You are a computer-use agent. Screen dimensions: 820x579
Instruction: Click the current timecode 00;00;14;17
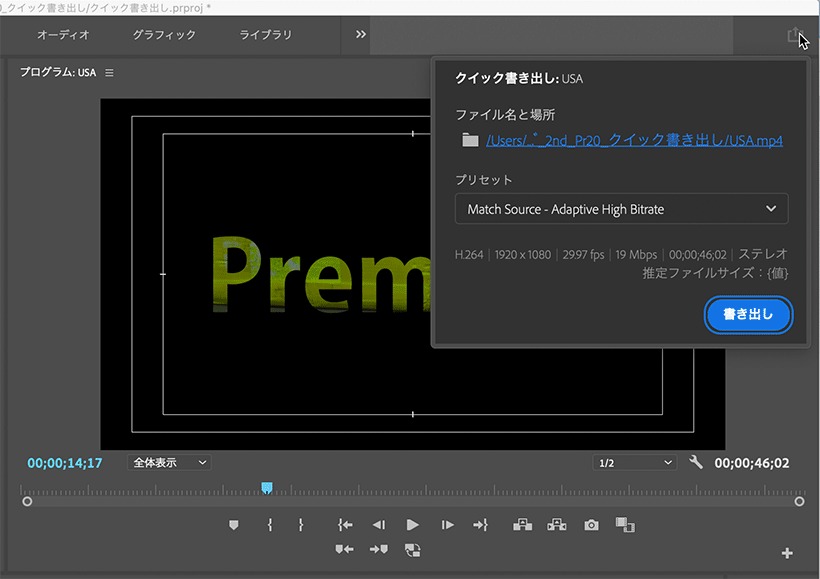click(x=65, y=463)
